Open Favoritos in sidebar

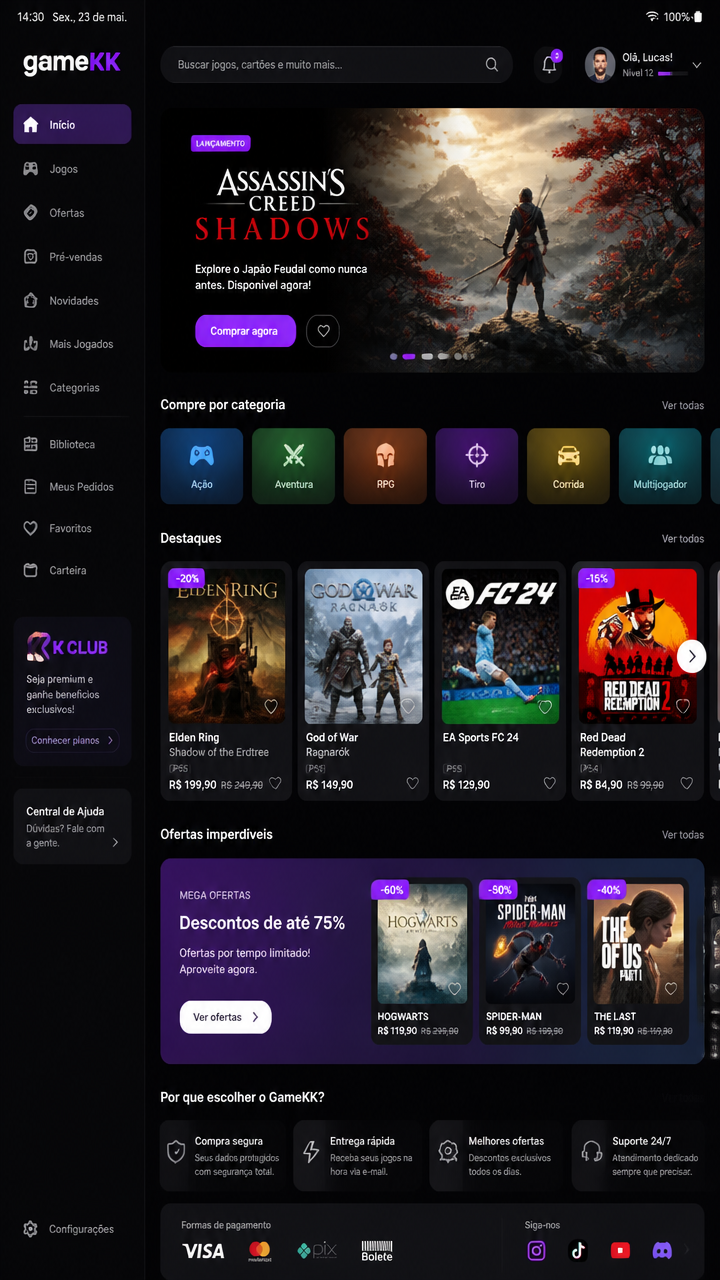click(x=72, y=528)
